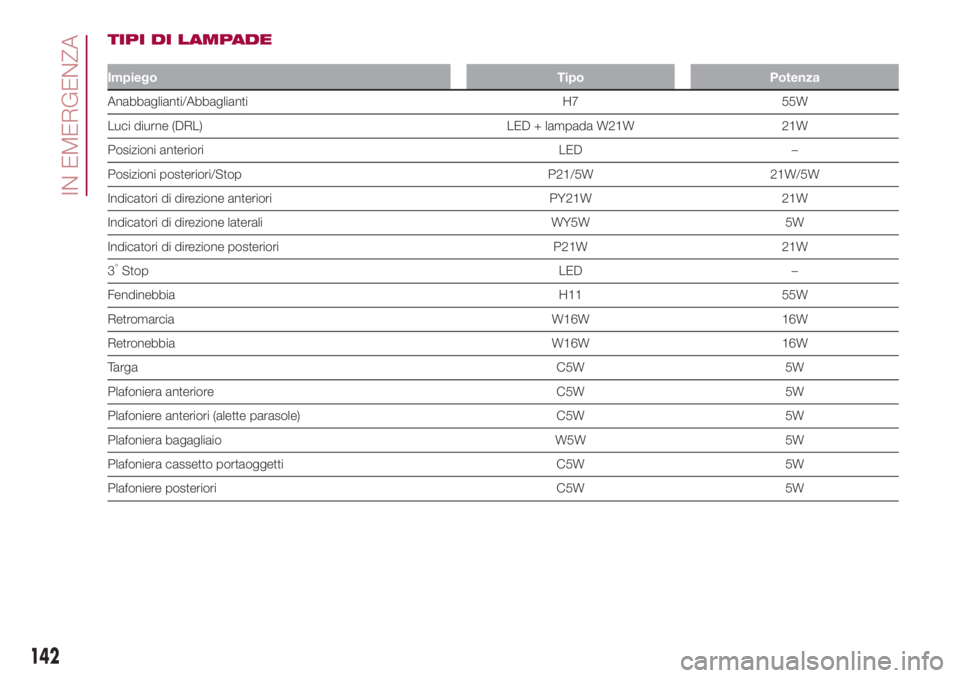Select the "Anabbaglianti/Abbaglianti" row label
The image size is (960, 678).
(x=179, y=102)
